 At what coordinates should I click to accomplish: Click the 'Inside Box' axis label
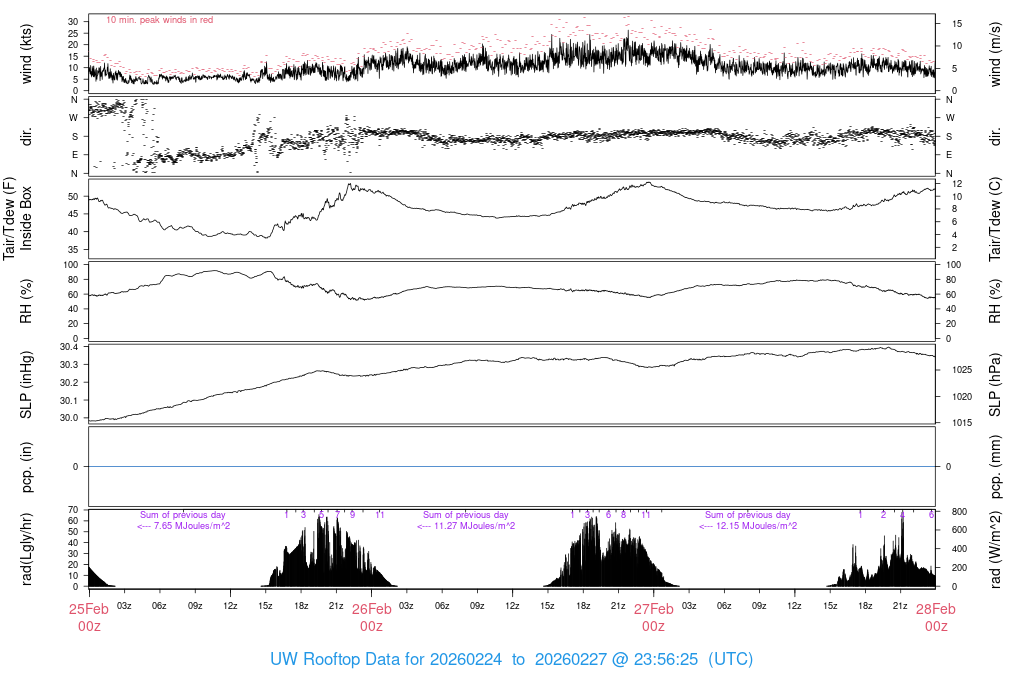click(x=26, y=218)
